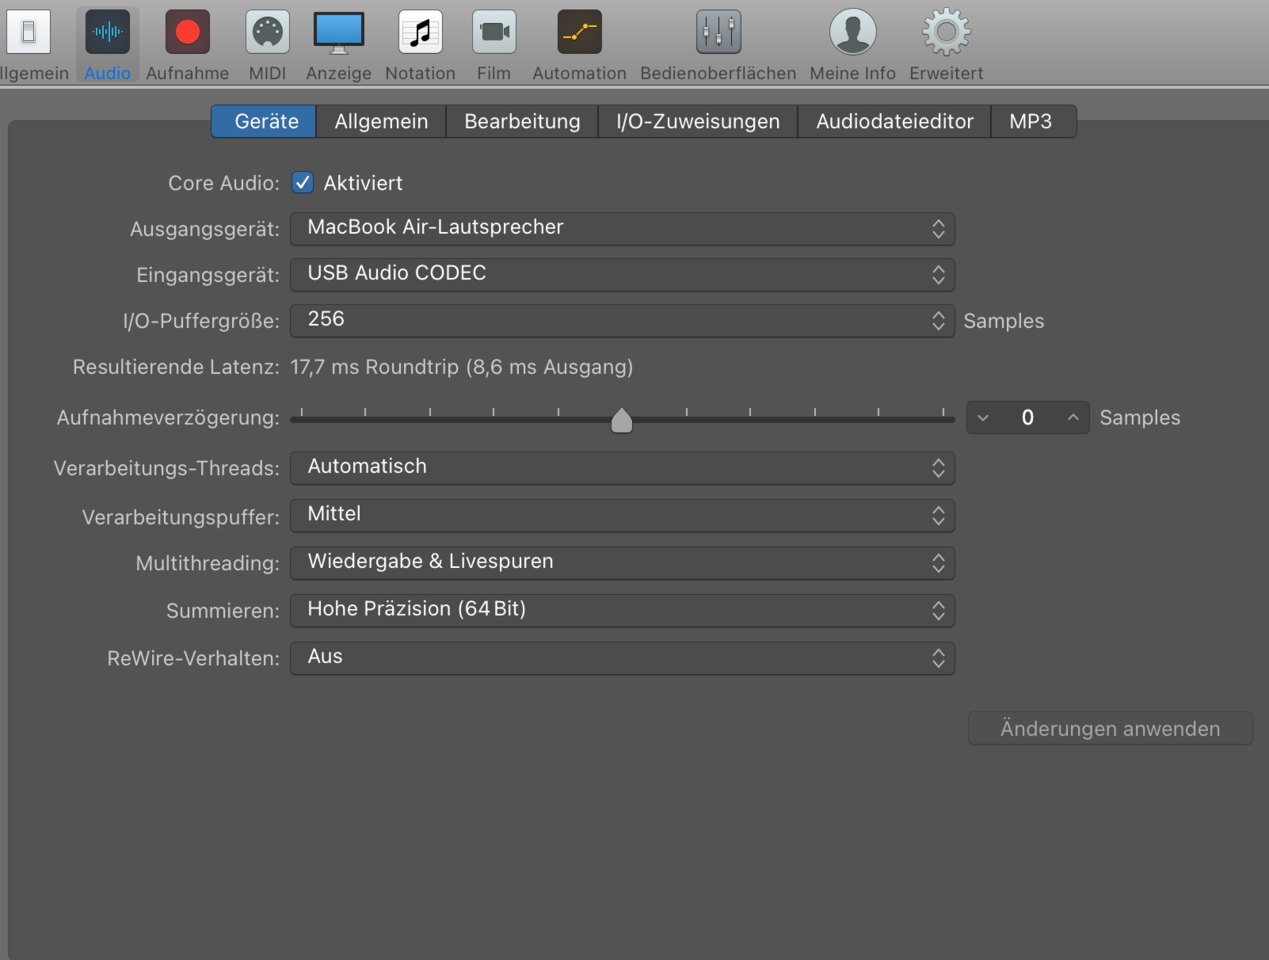Open the MIDI preferences icon
Image resolution: width=1269 pixels, height=960 pixels.
click(x=267, y=33)
